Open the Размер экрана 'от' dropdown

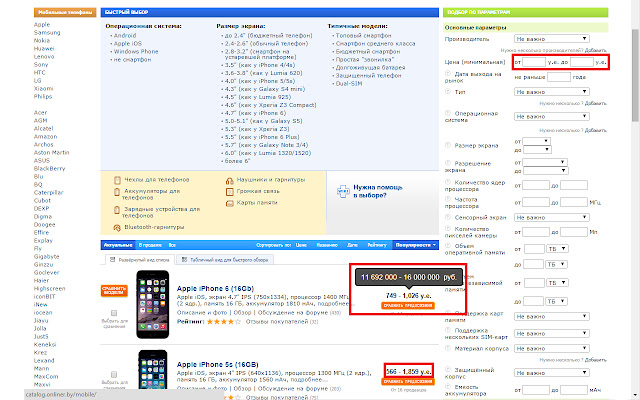click(x=536, y=141)
